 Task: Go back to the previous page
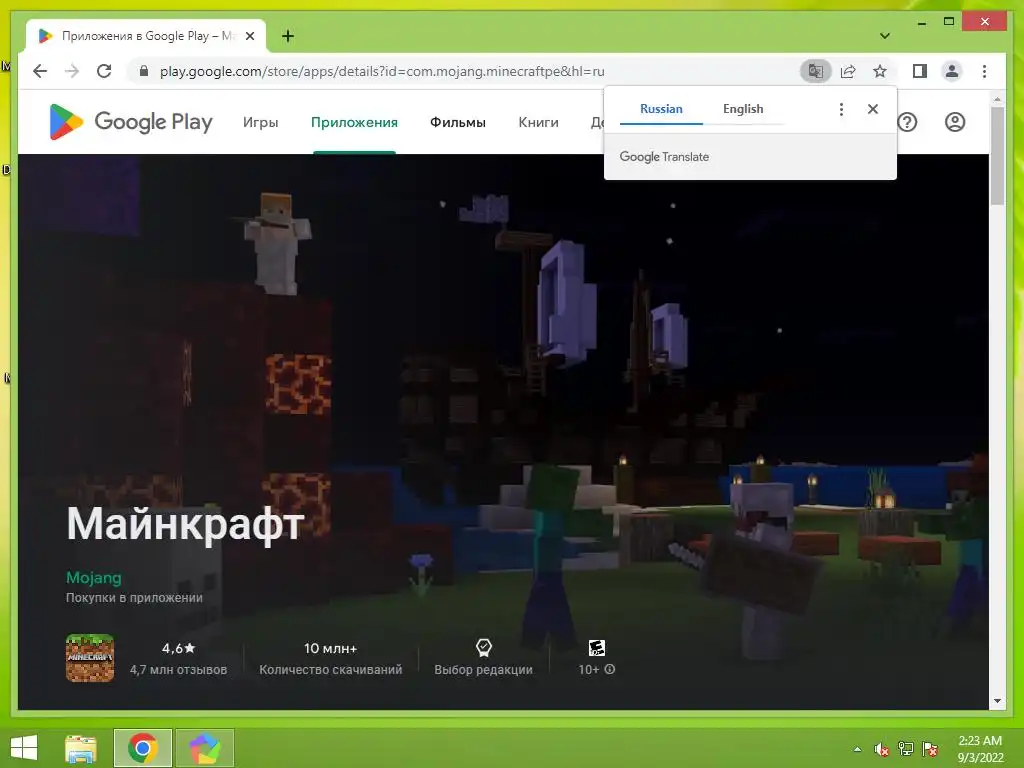[40, 71]
